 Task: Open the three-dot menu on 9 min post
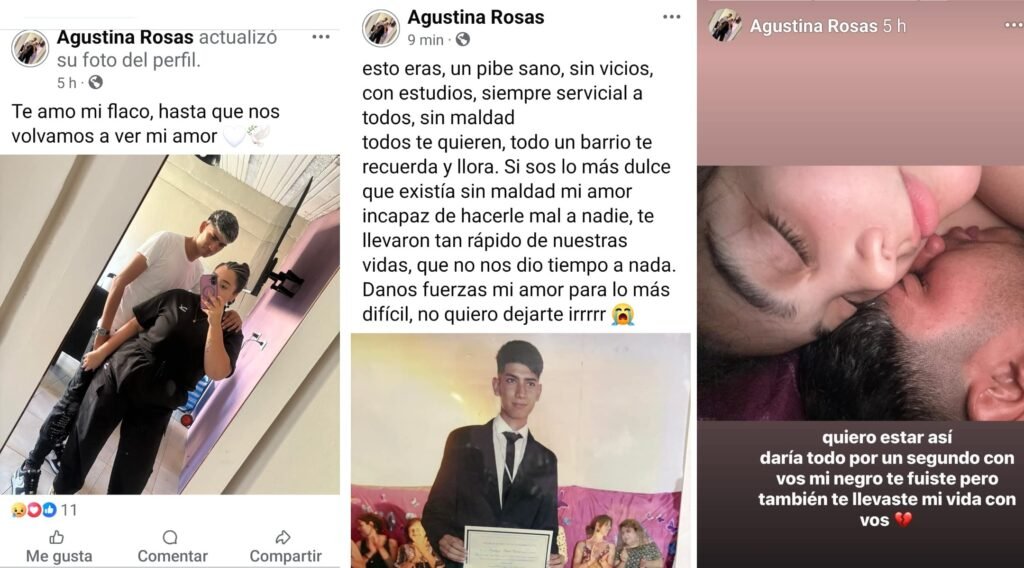pyautogui.click(x=671, y=17)
